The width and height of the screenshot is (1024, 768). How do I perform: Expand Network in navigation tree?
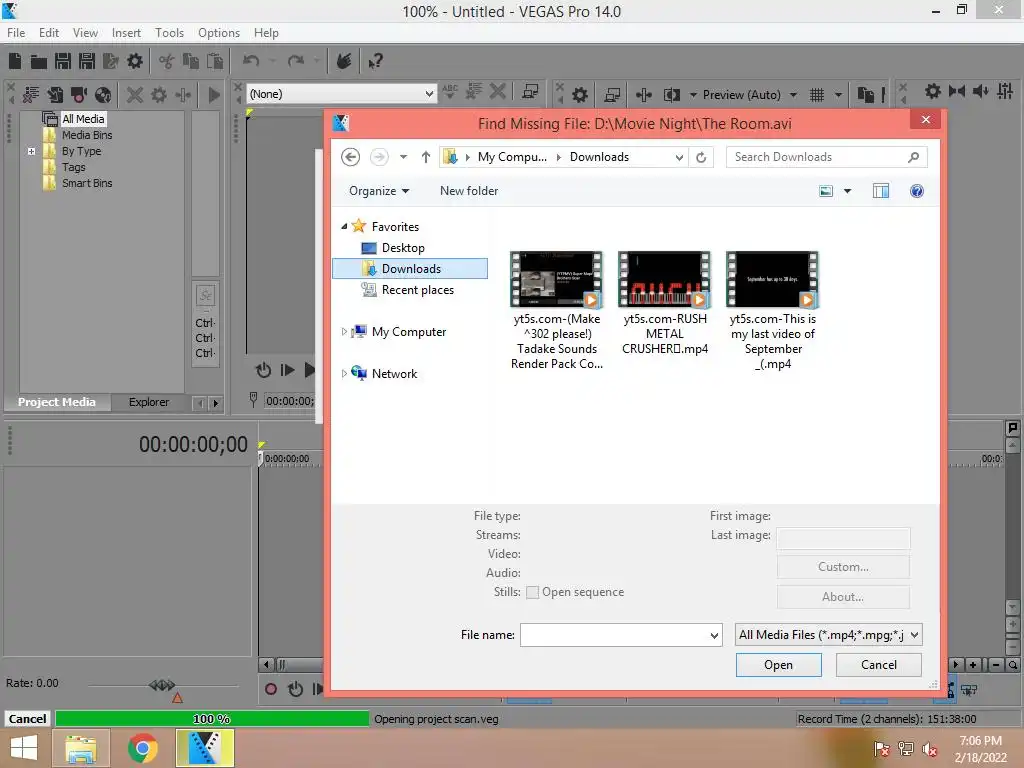point(344,374)
